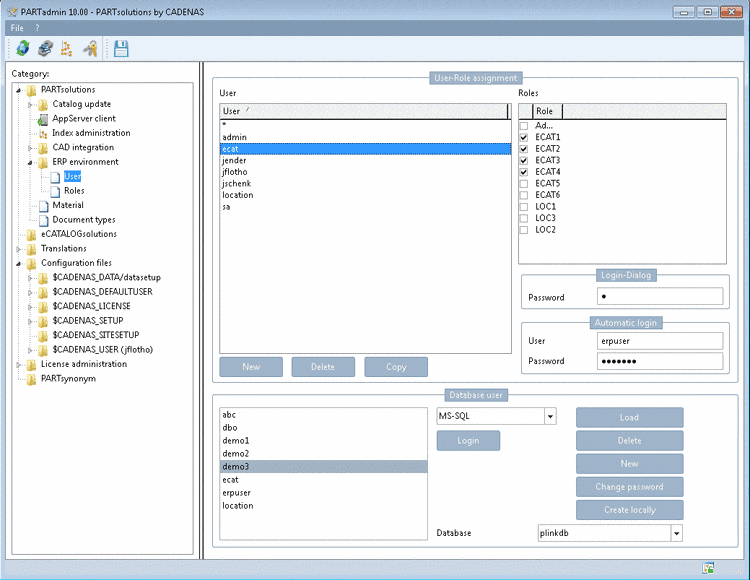Open the File menu
Screen dimensions: 750x580
click(18, 28)
